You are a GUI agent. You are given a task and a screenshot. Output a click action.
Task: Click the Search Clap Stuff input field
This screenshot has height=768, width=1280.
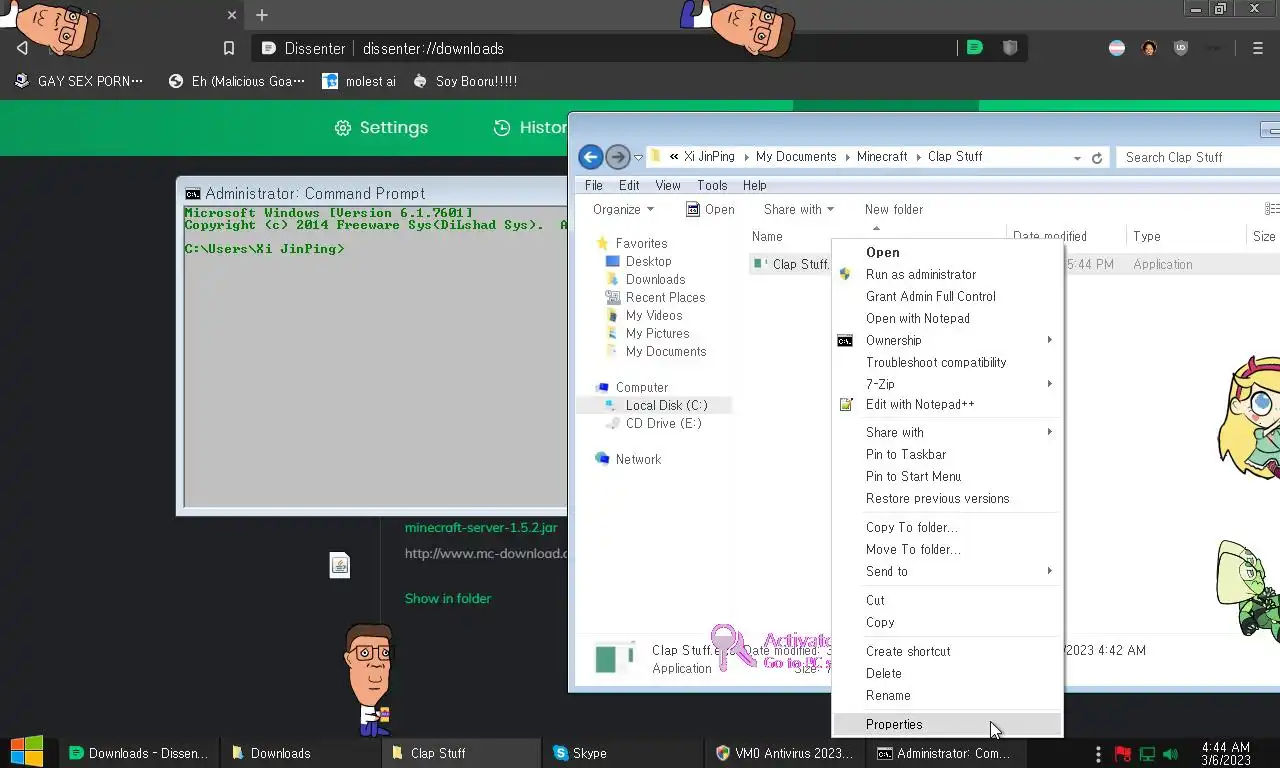(1199, 157)
